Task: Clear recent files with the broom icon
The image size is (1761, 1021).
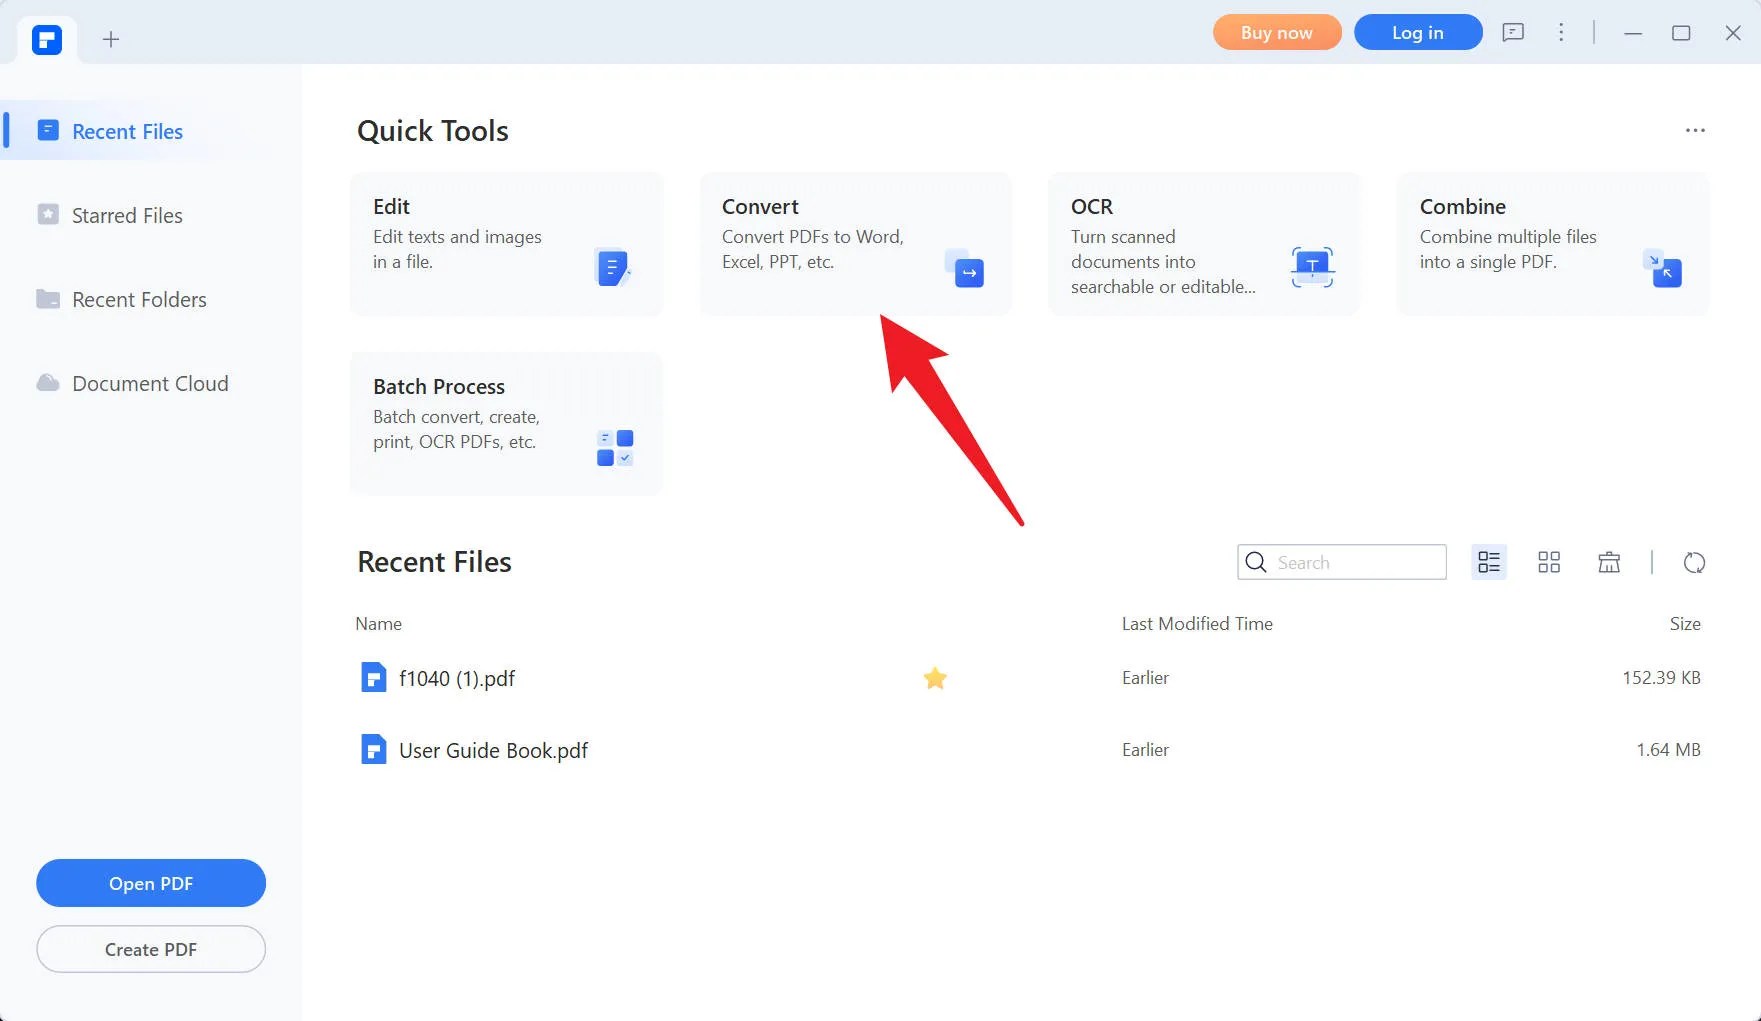Action: 1608,561
